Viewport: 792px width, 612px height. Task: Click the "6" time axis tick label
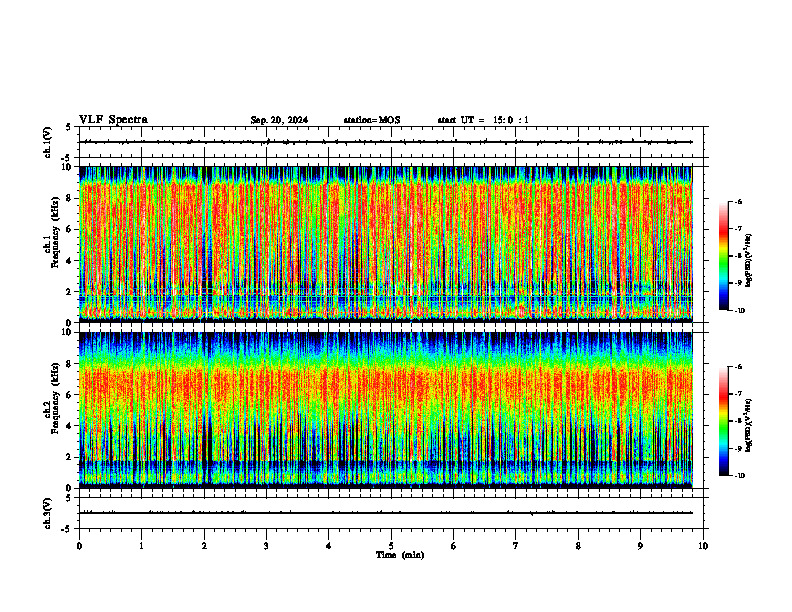click(x=454, y=546)
